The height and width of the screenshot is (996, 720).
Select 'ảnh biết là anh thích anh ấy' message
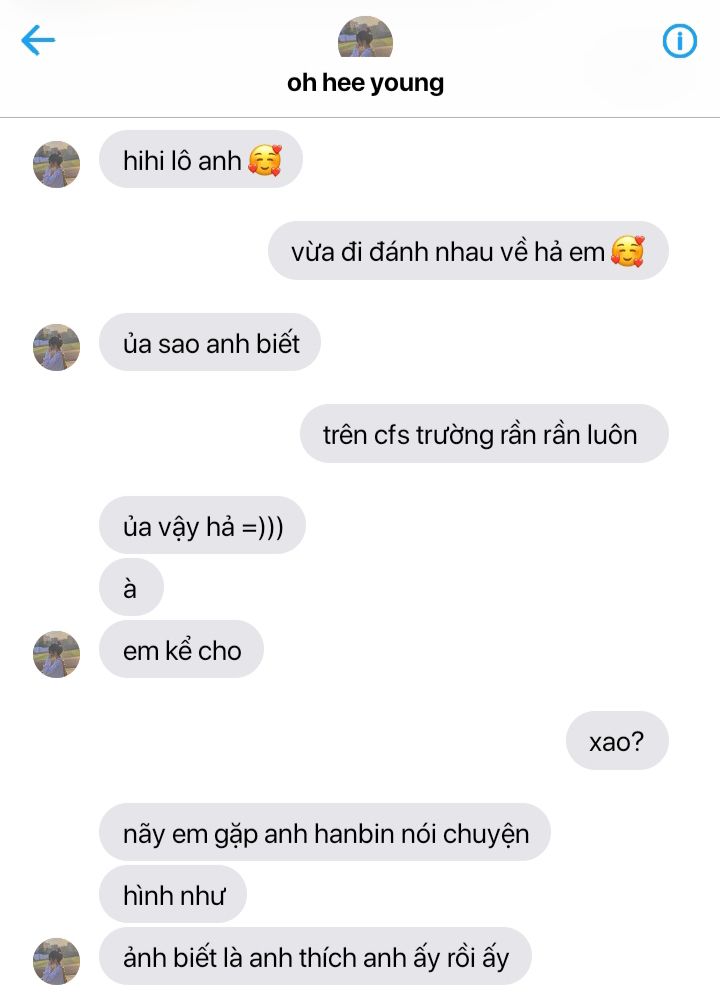[x=315, y=956]
